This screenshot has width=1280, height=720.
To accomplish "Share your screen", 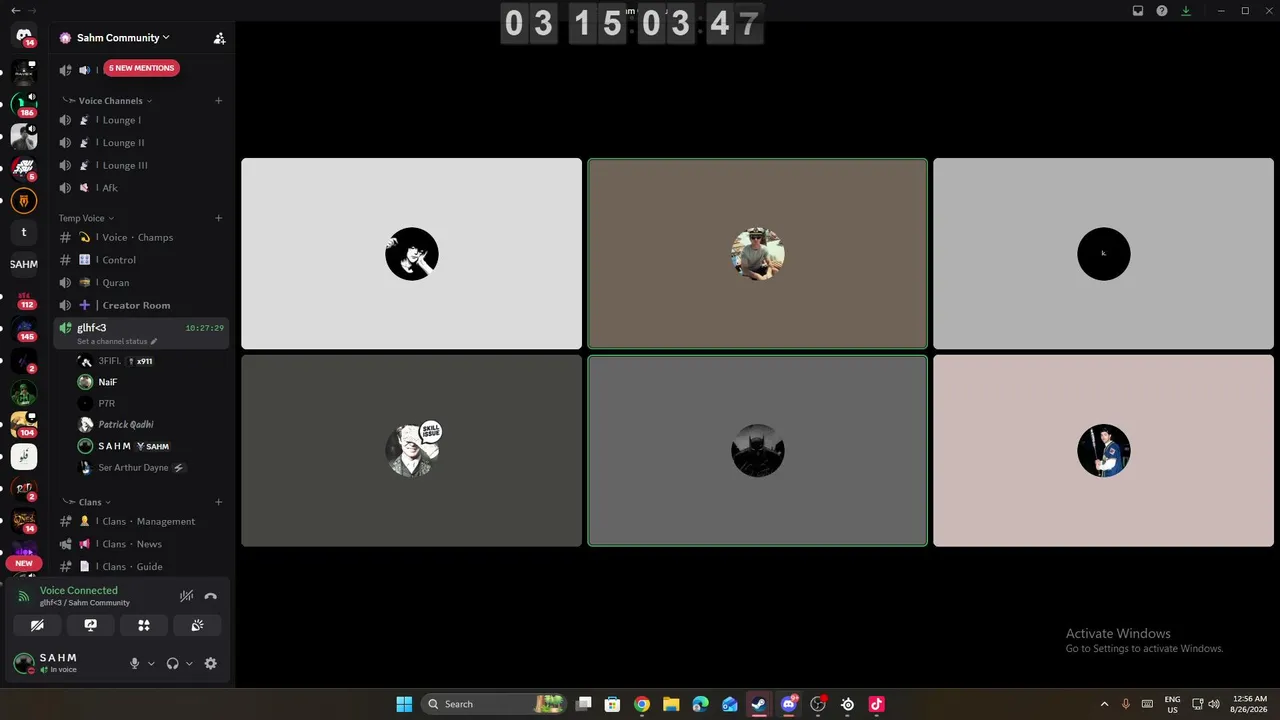I will (x=91, y=625).
